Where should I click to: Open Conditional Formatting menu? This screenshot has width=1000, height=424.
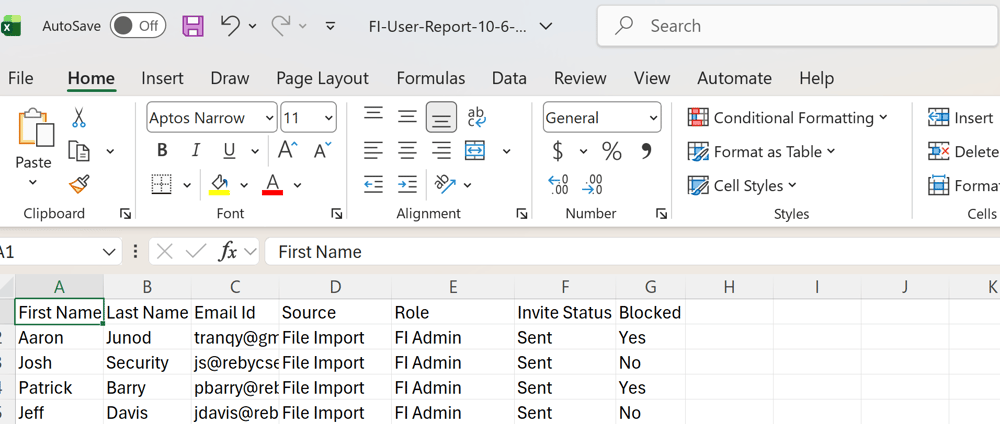[x=788, y=118]
